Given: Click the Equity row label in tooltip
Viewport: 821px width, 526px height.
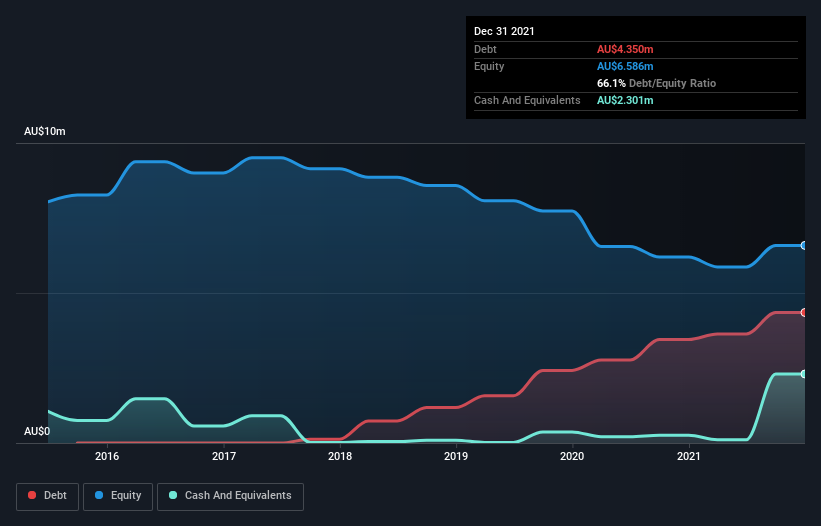Looking at the screenshot, I should click(489, 66).
